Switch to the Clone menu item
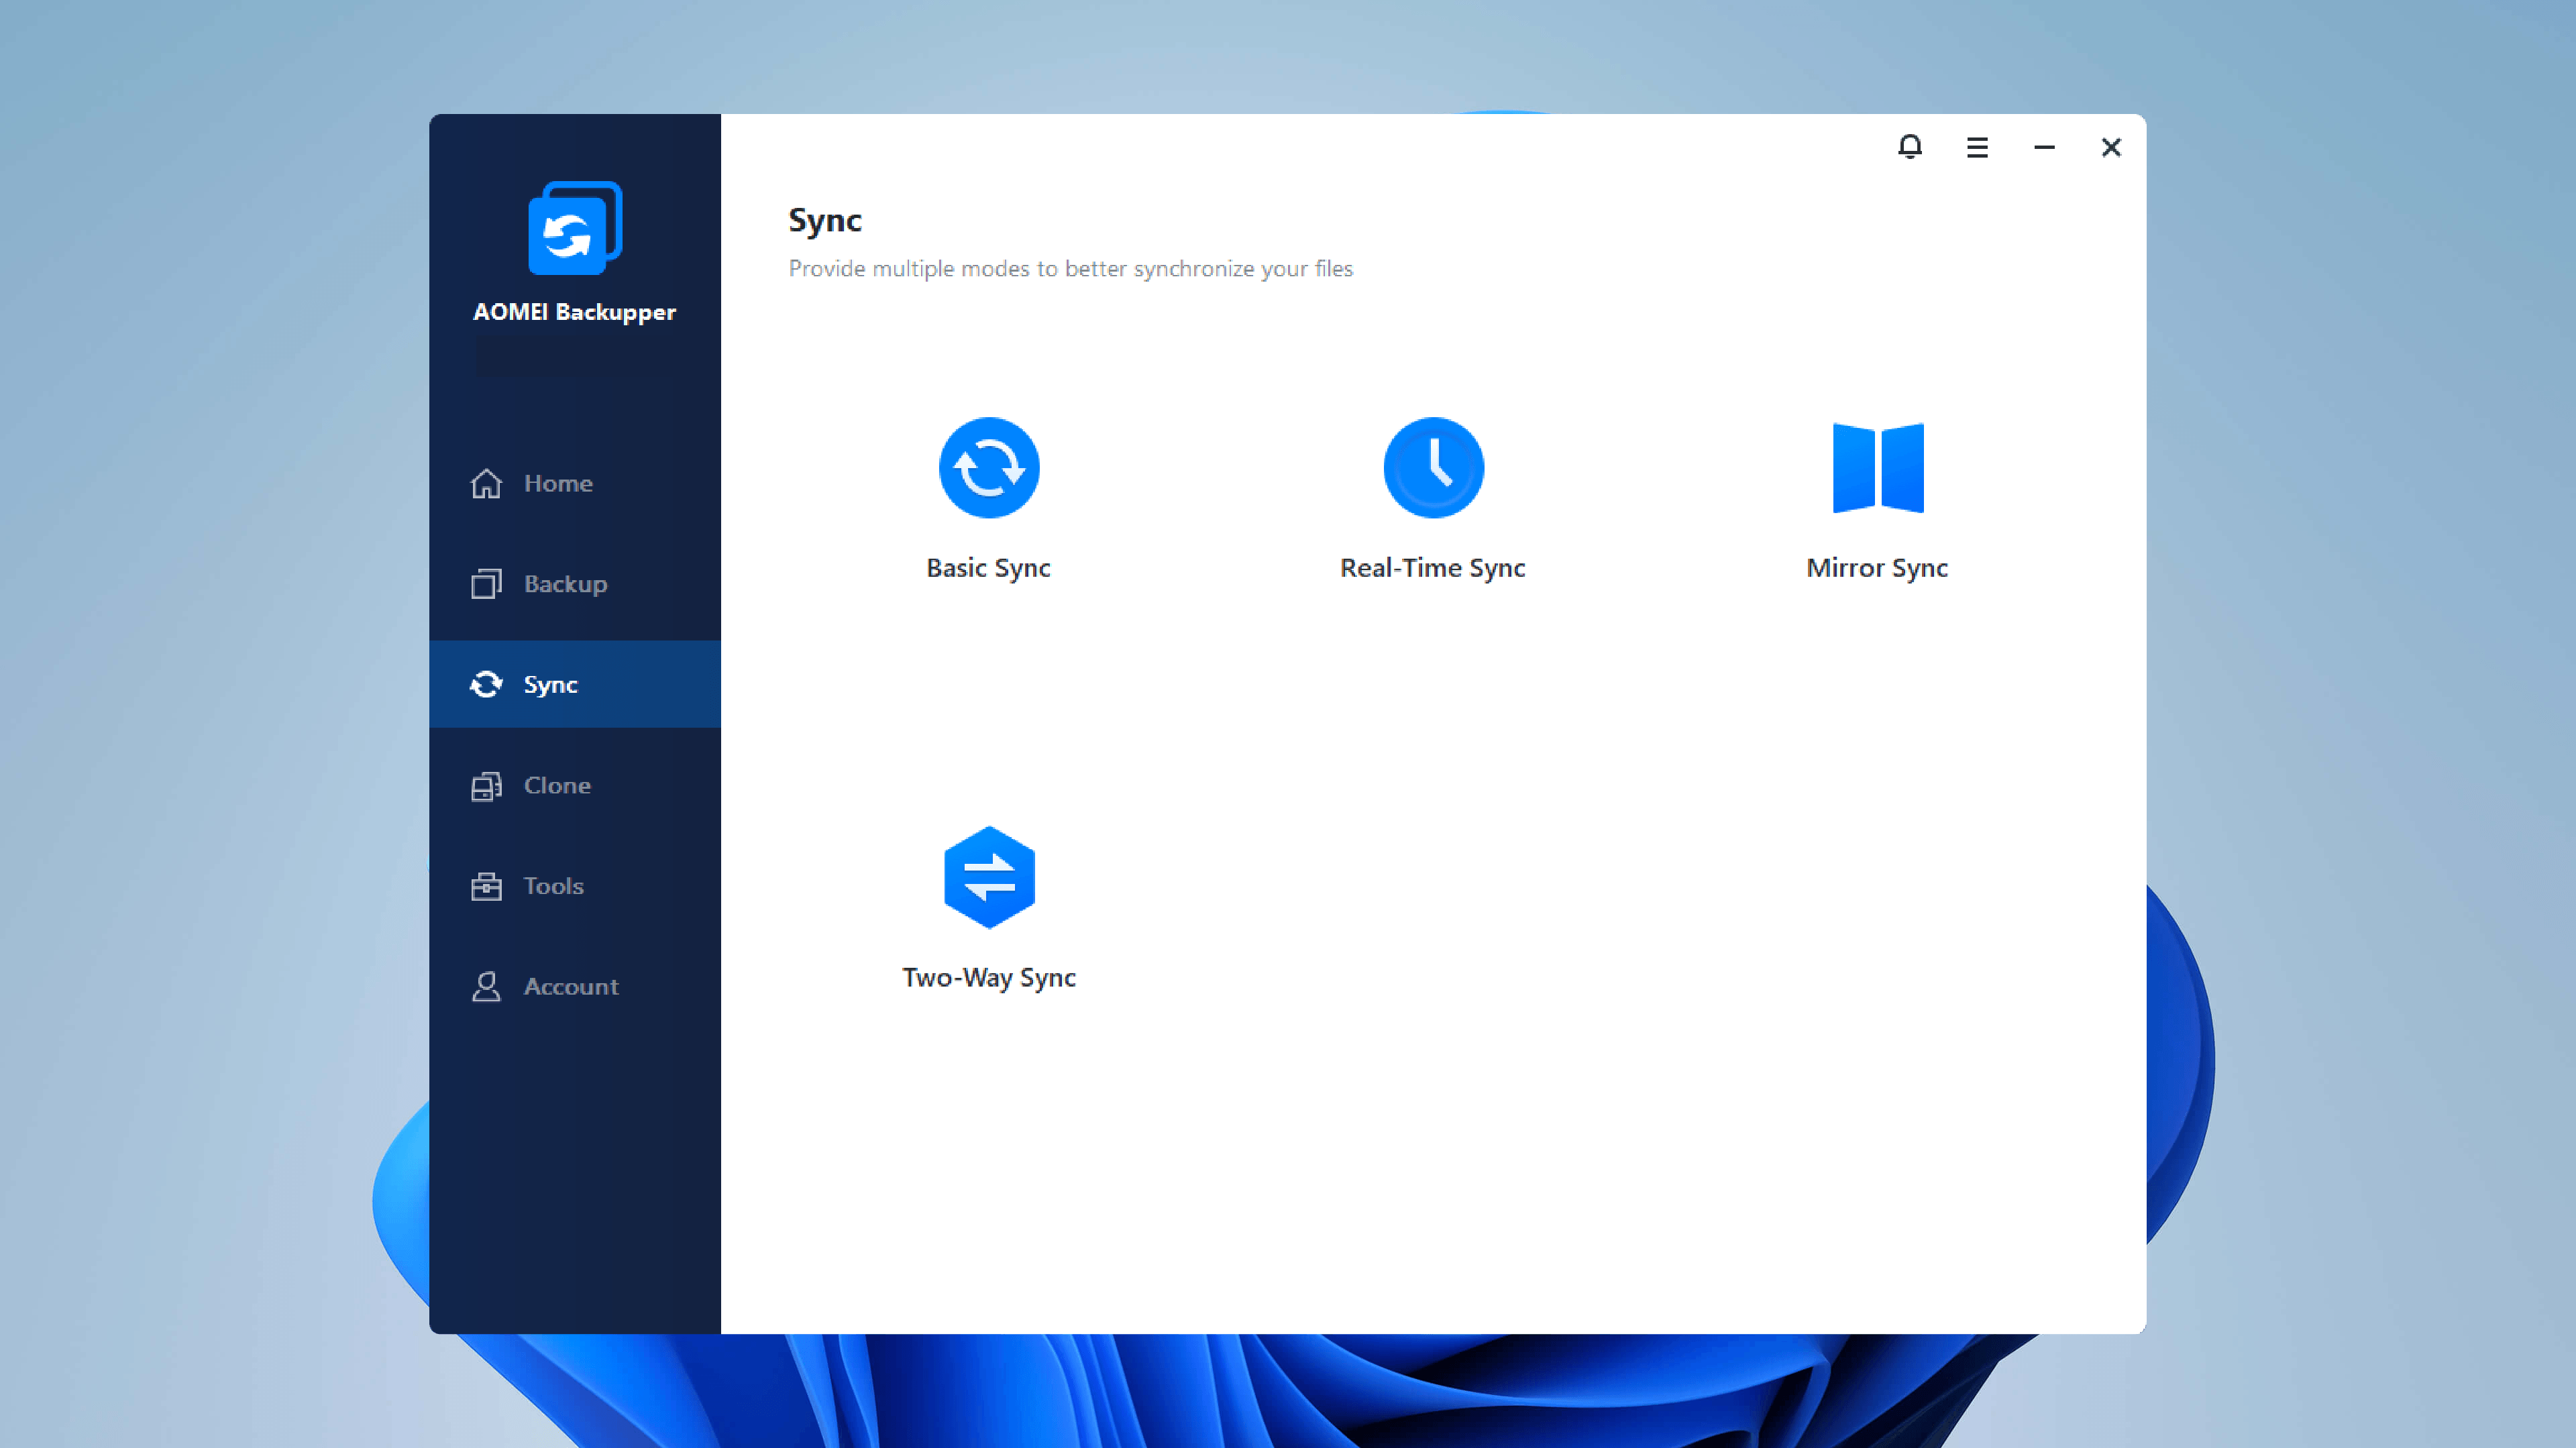The image size is (2576, 1448). click(x=557, y=785)
